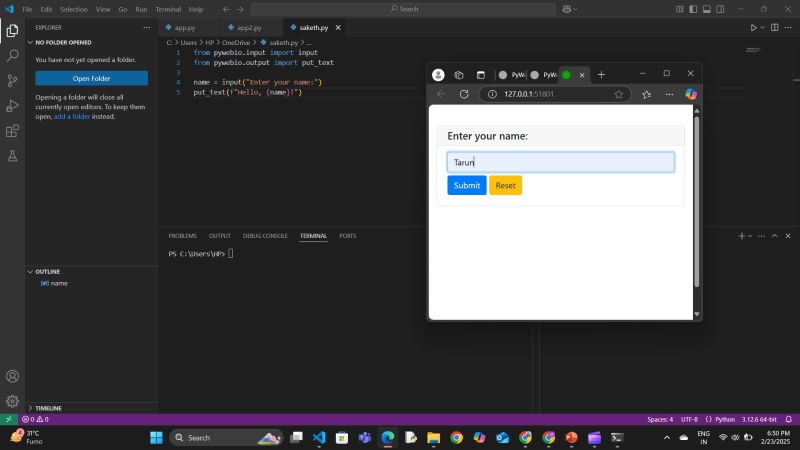Open the run button dropdown arrow
This screenshot has height=450, width=800.
(x=762, y=28)
